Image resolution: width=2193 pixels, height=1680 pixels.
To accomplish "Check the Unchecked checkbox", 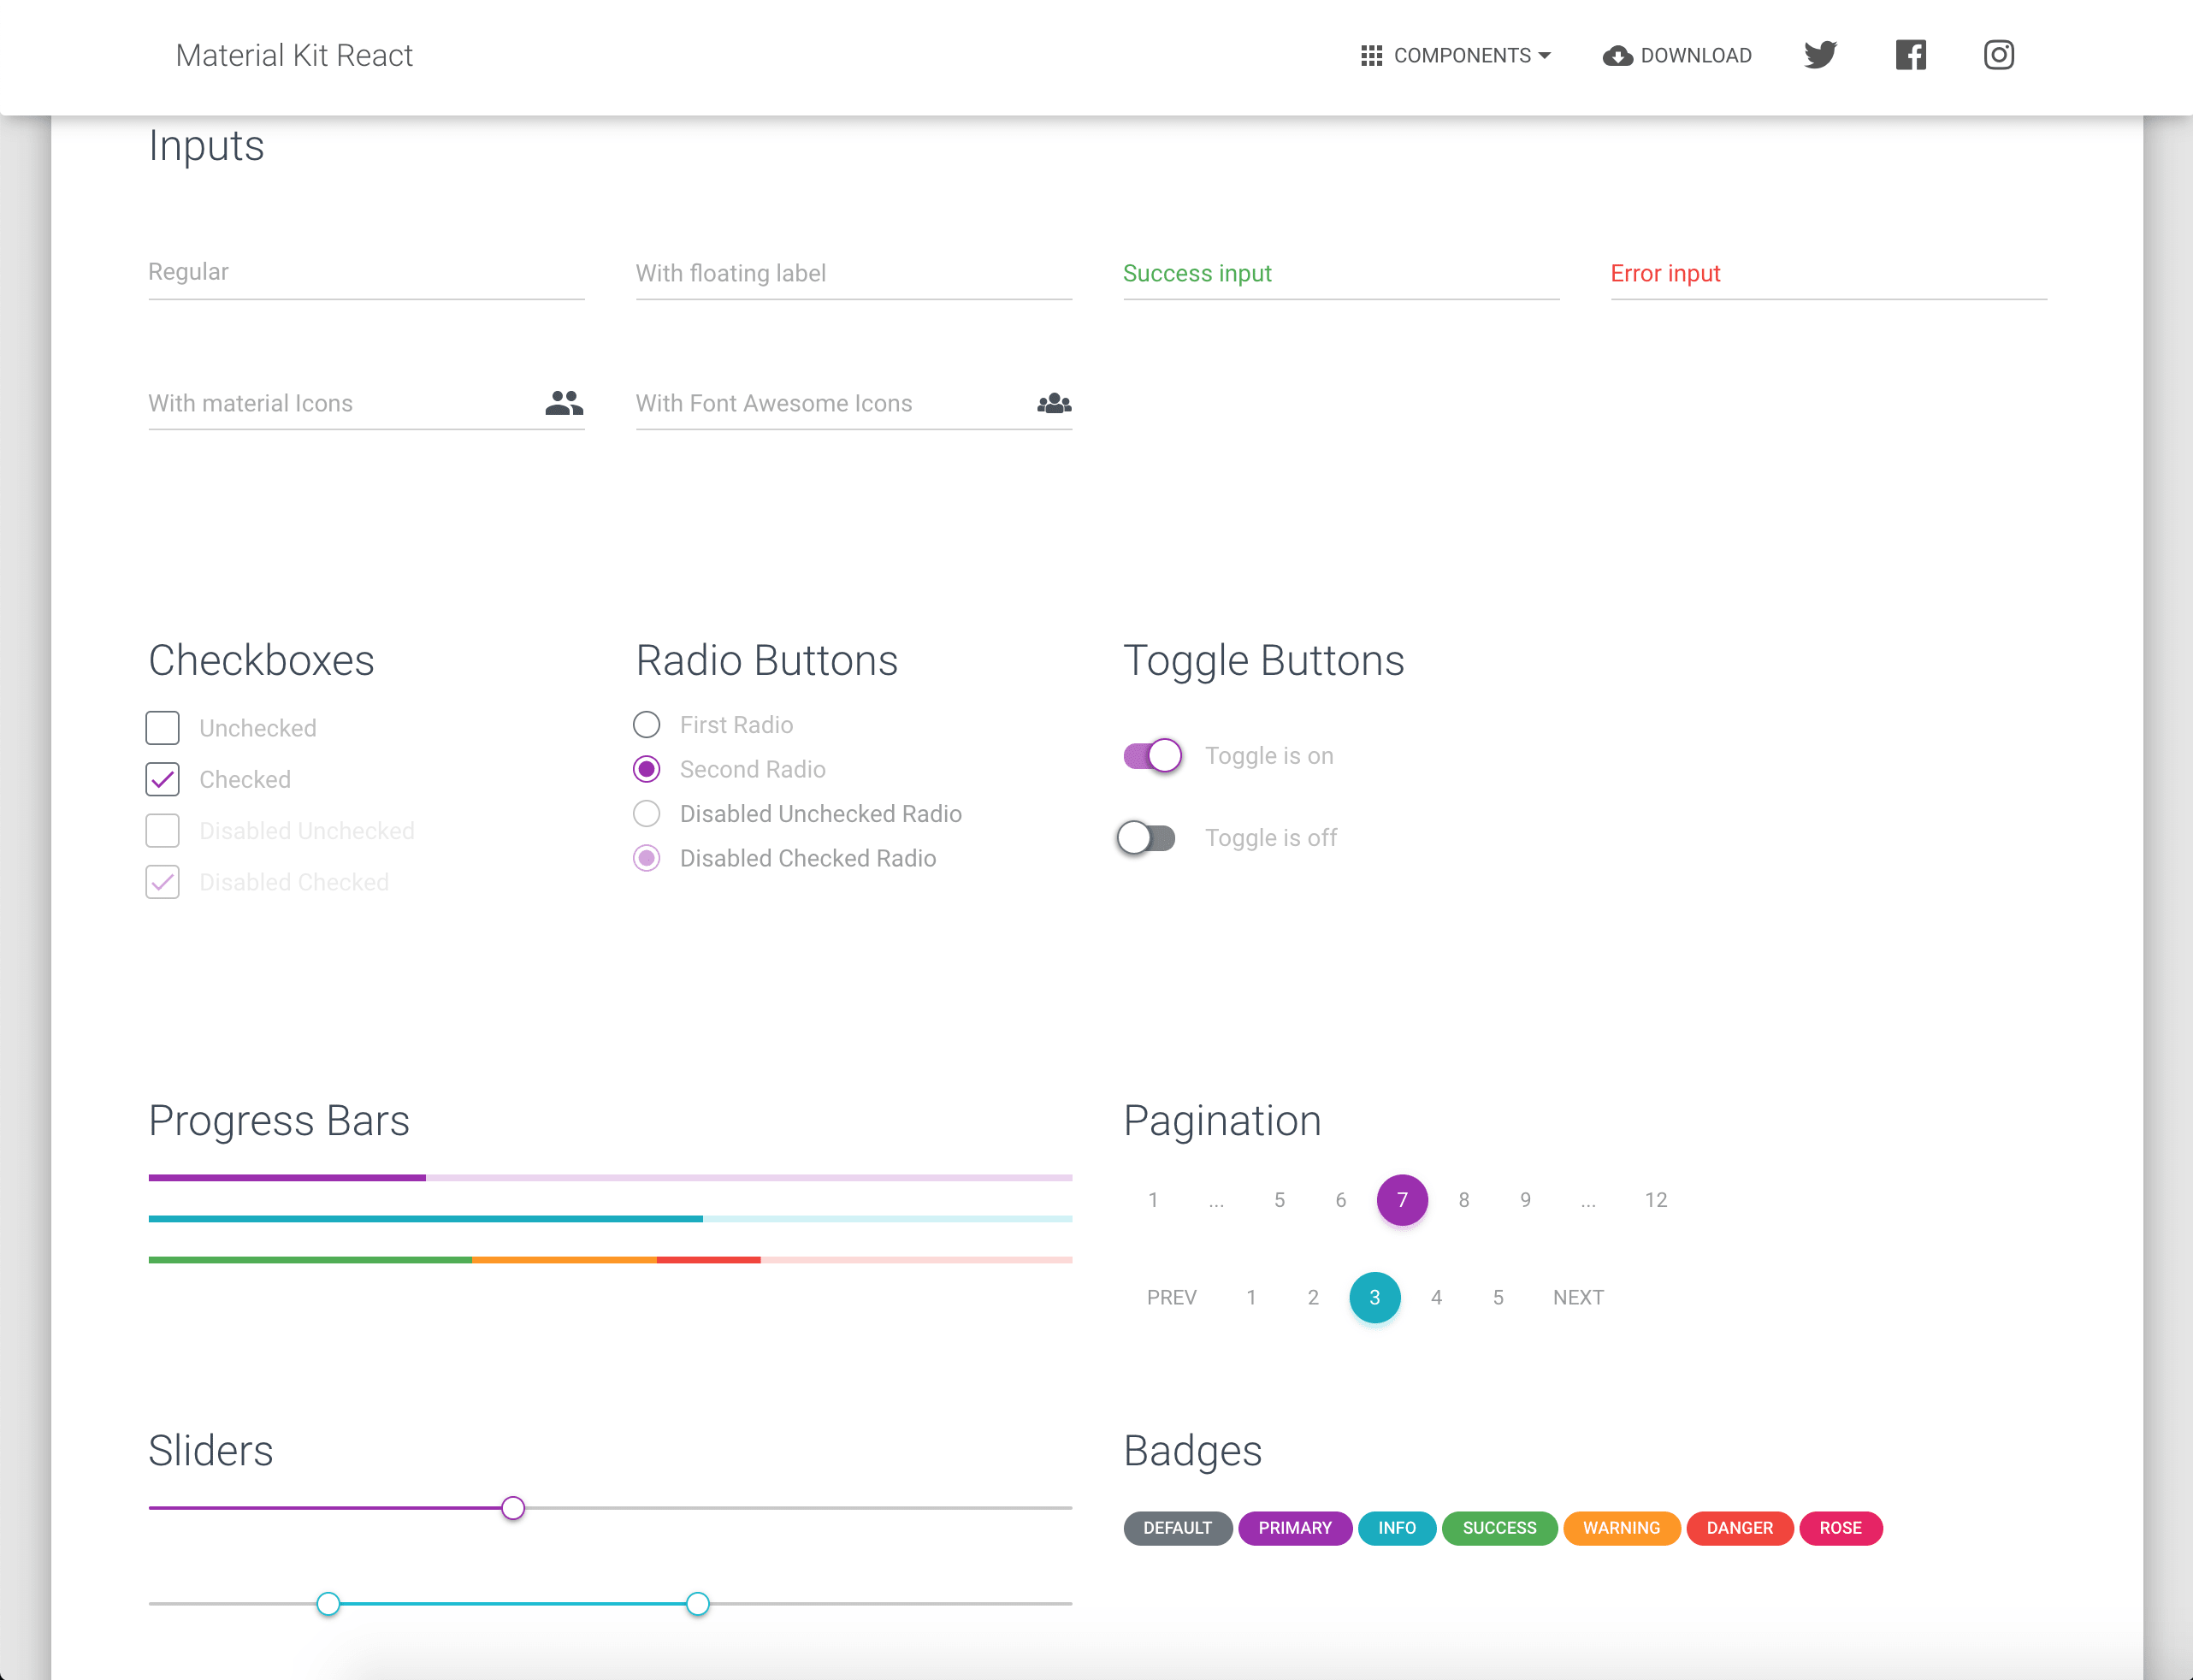I will pyautogui.click(x=162, y=728).
